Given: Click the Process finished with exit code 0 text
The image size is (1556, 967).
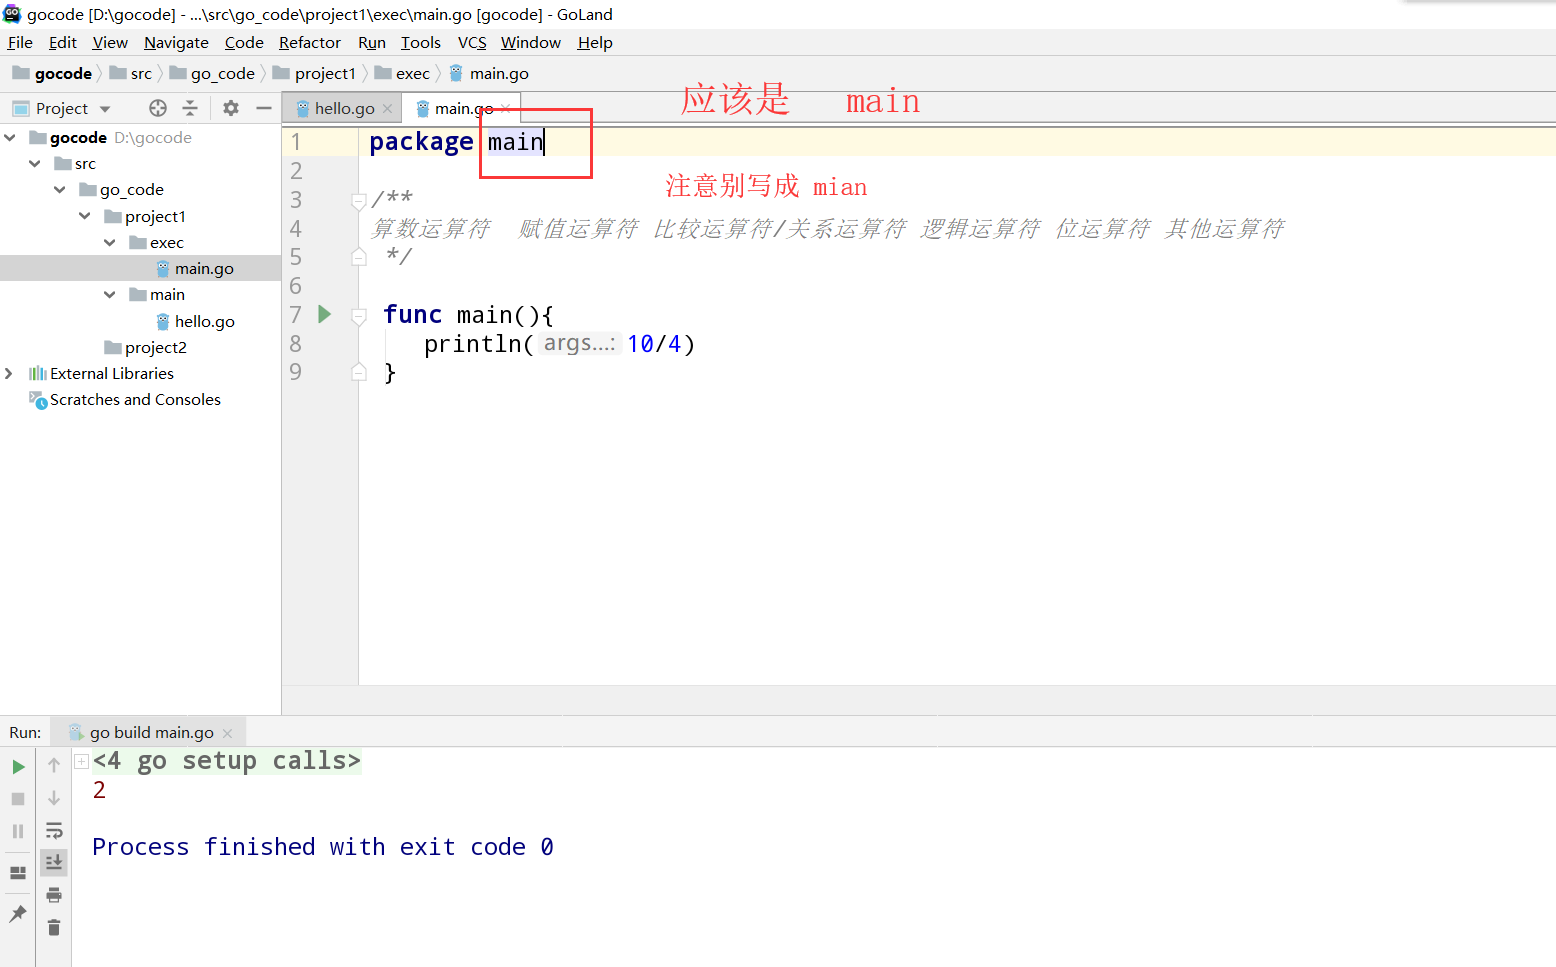Looking at the screenshot, I should pos(323,847).
